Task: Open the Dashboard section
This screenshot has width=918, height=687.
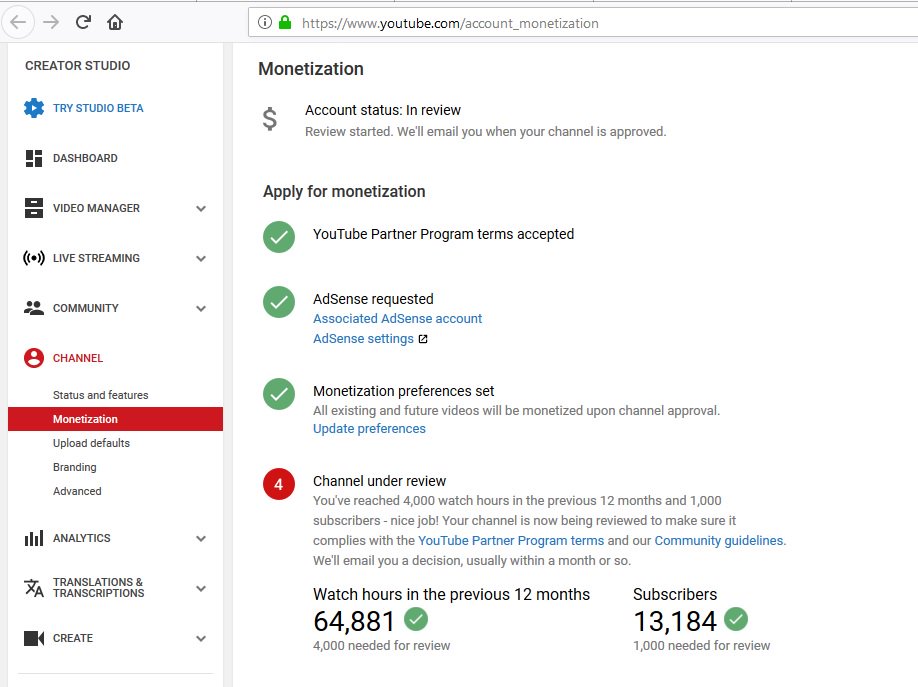Action: point(85,158)
